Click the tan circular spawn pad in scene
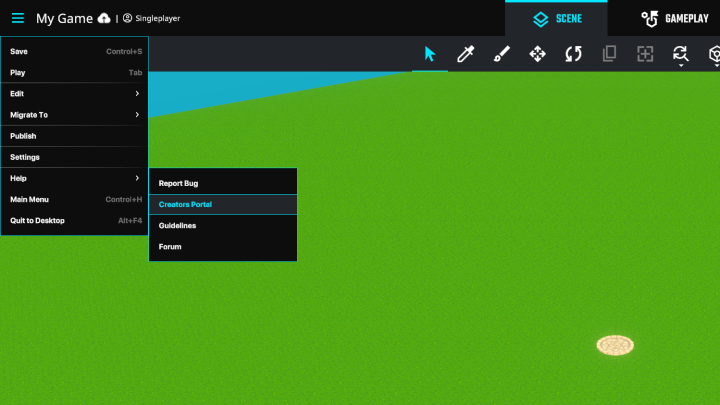This screenshot has height=405, width=720. click(615, 345)
